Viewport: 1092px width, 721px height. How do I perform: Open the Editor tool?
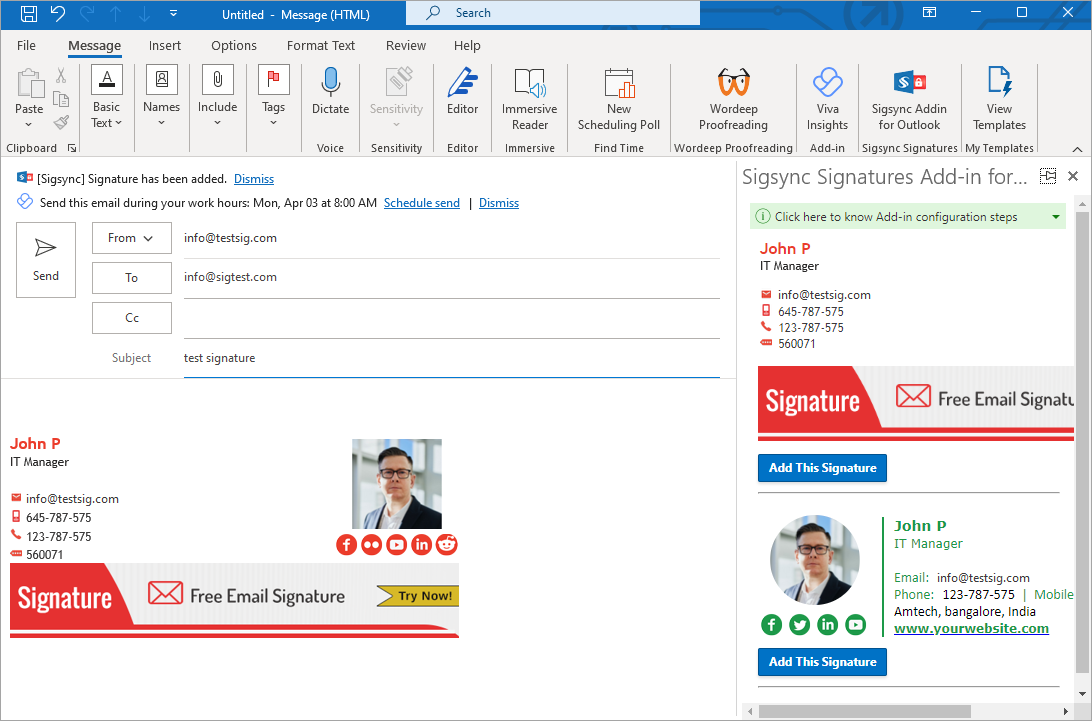(x=462, y=97)
